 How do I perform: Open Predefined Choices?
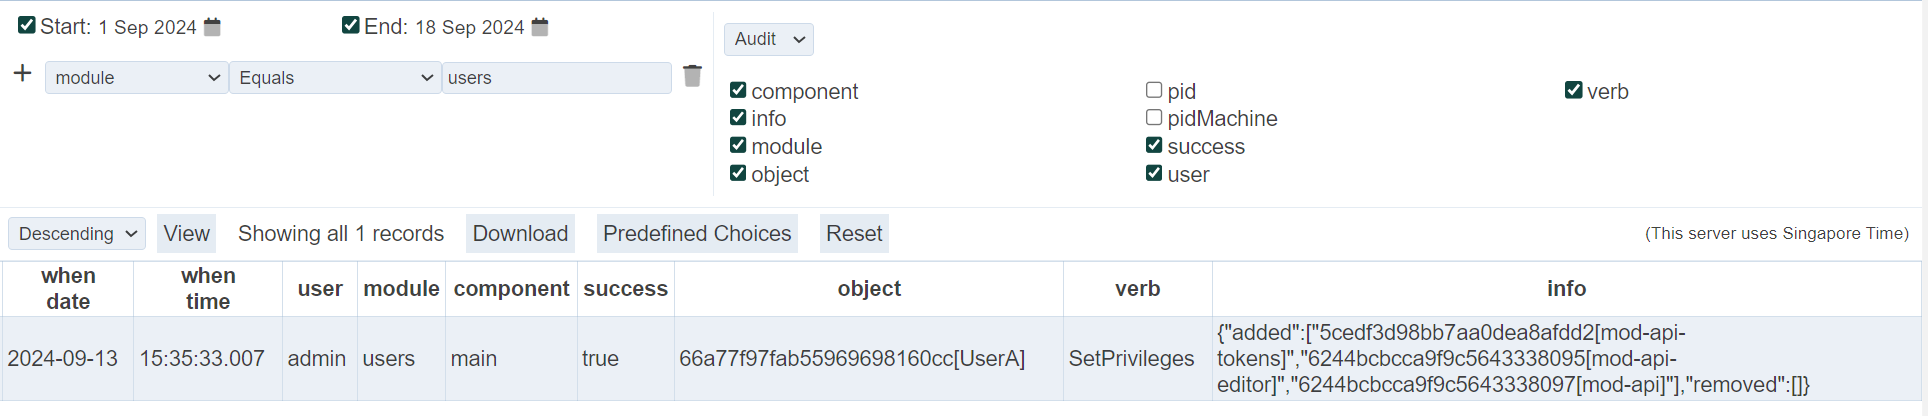coord(697,234)
